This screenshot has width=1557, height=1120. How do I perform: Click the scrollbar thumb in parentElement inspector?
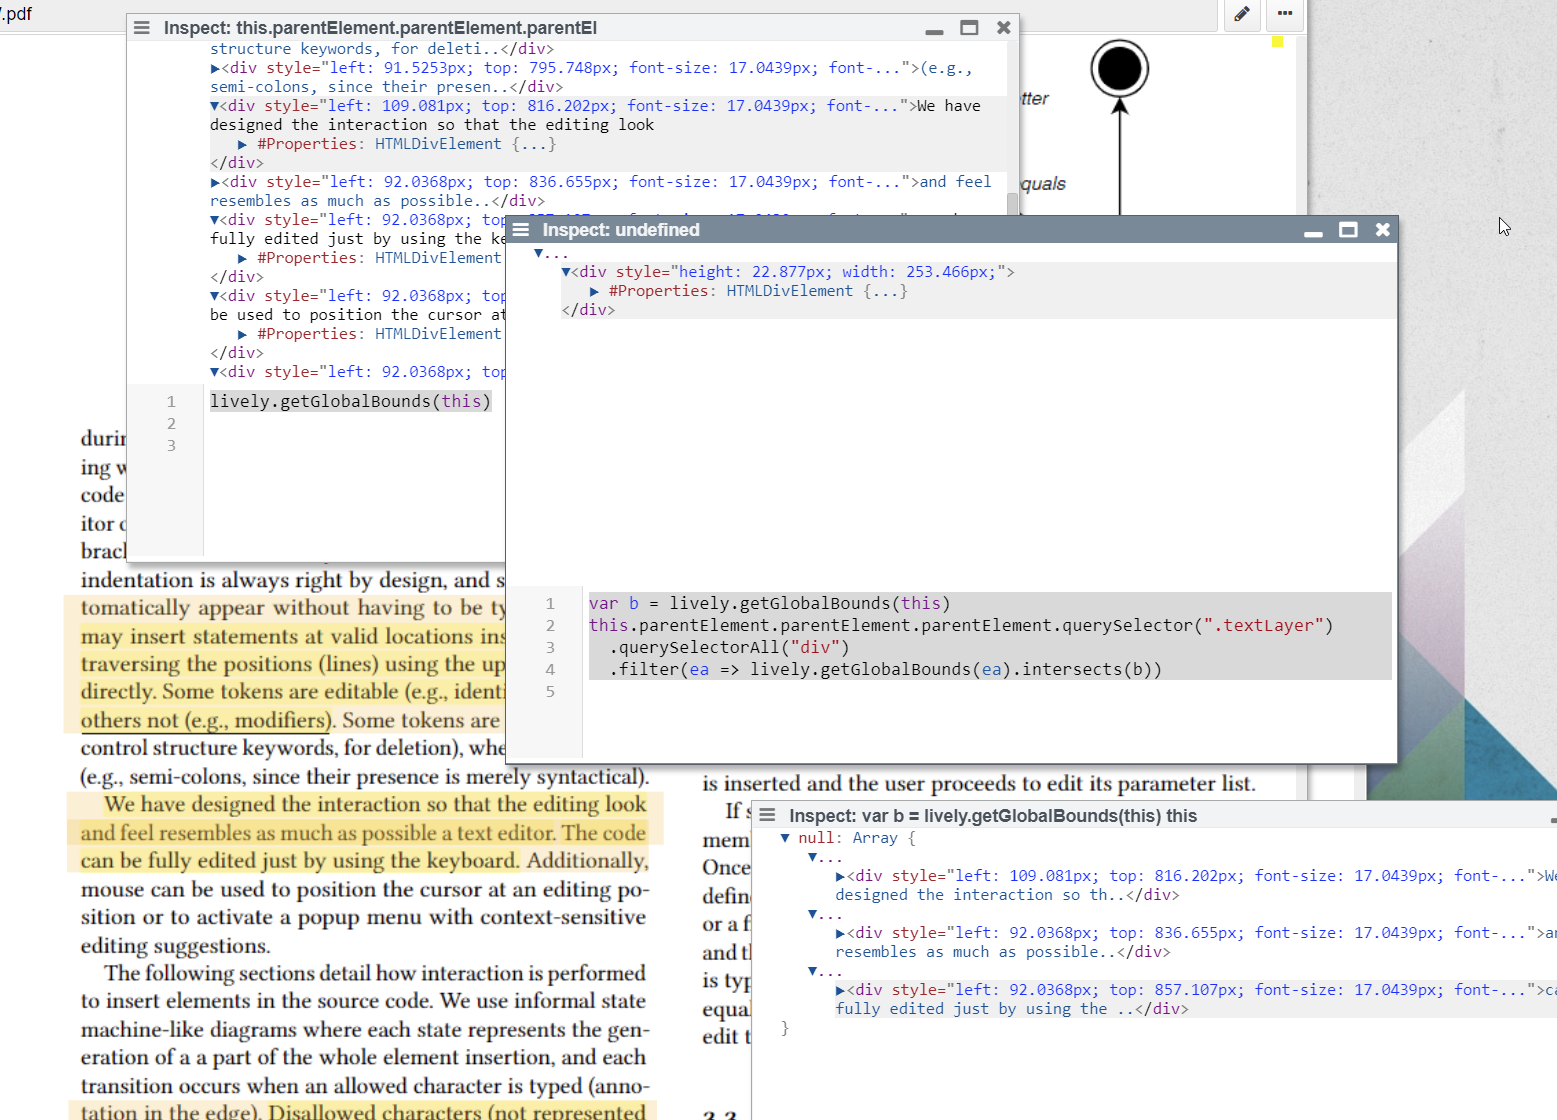(x=1012, y=204)
